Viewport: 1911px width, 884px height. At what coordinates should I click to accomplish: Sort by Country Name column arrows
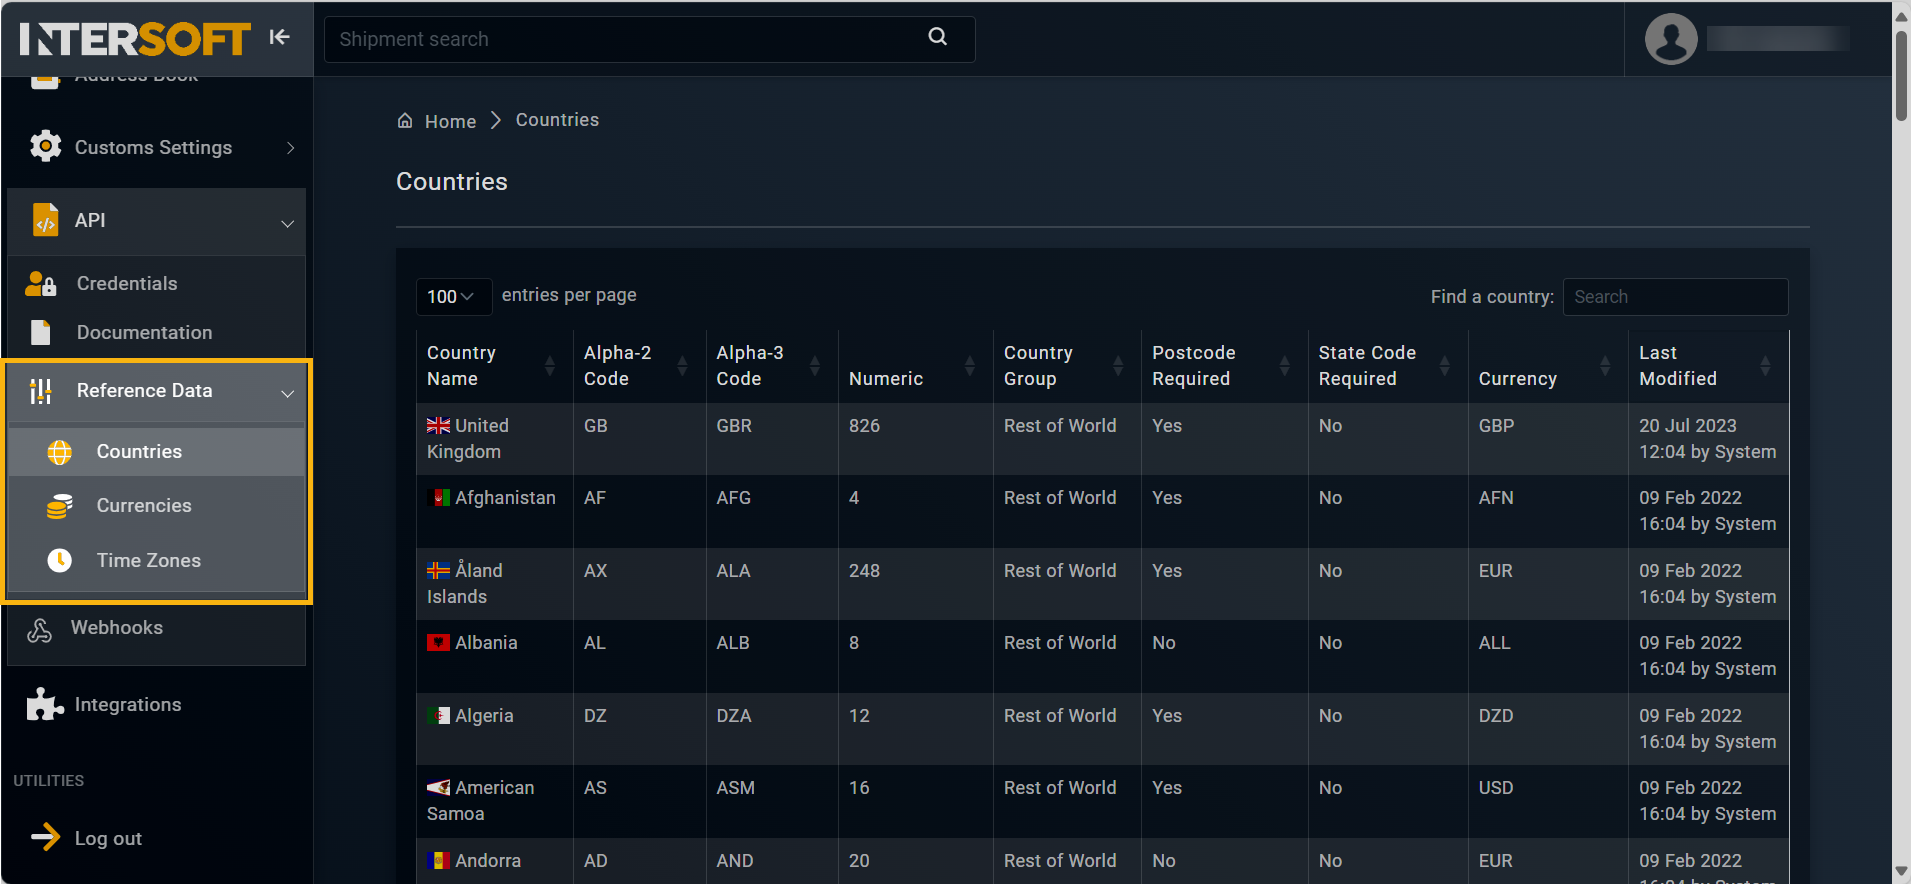(549, 366)
